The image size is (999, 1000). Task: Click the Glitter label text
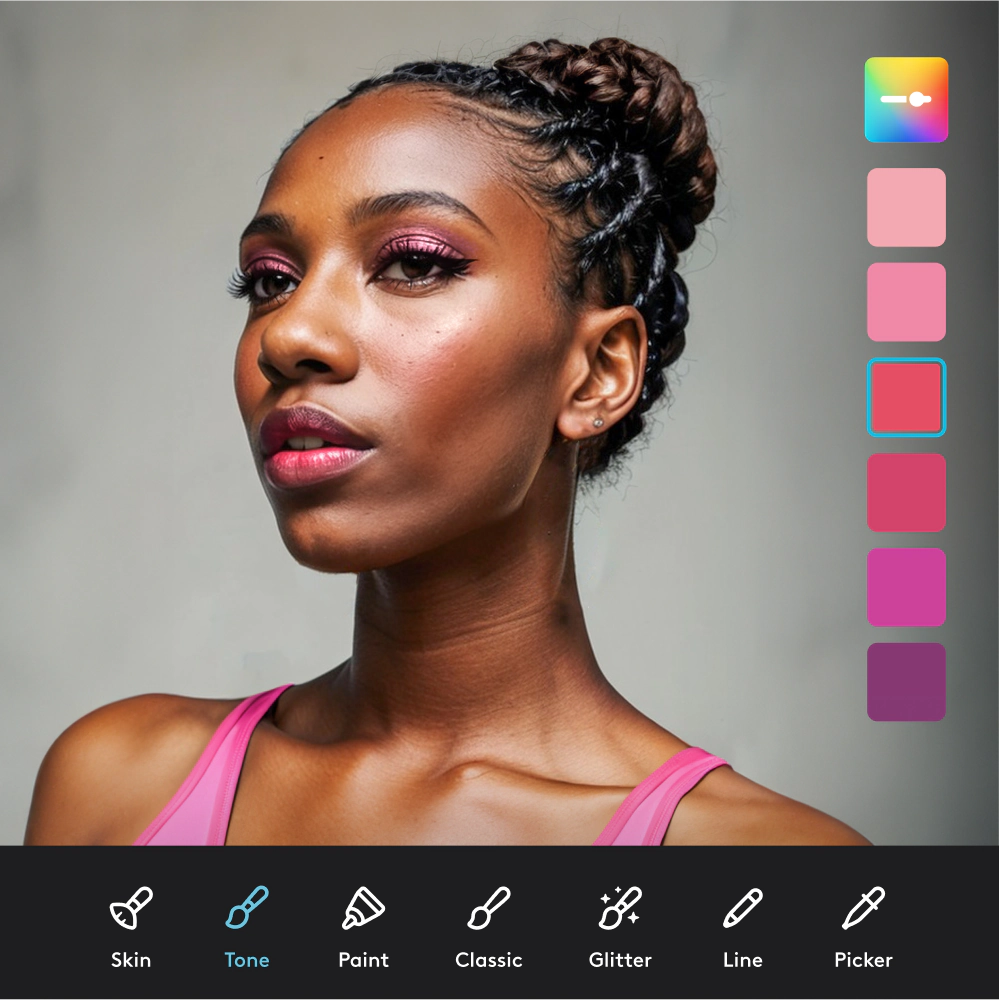point(620,960)
